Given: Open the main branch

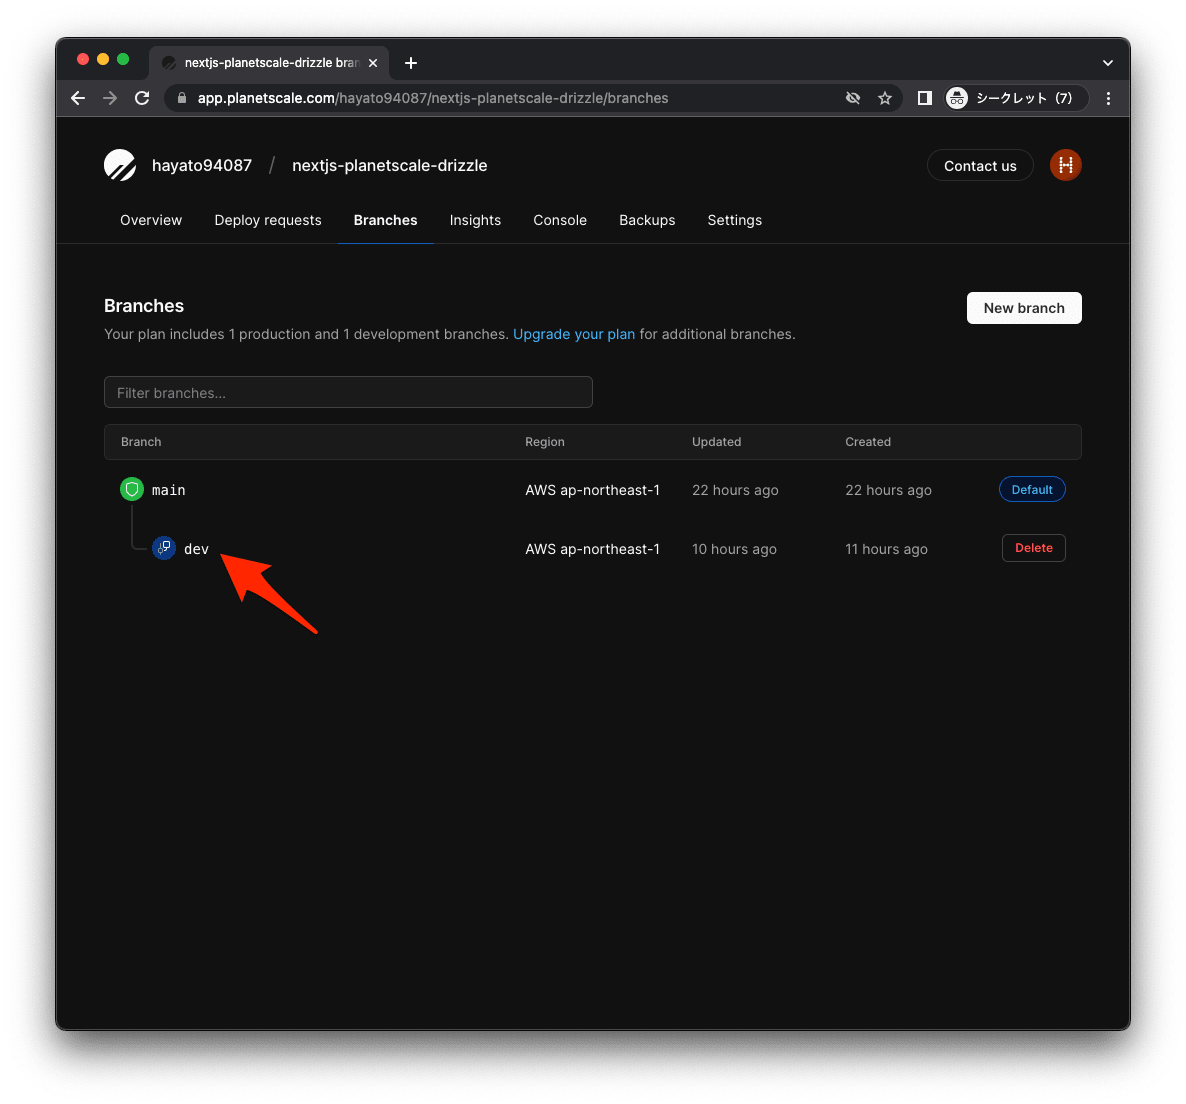Looking at the screenshot, I should click(x=169, y=490).
